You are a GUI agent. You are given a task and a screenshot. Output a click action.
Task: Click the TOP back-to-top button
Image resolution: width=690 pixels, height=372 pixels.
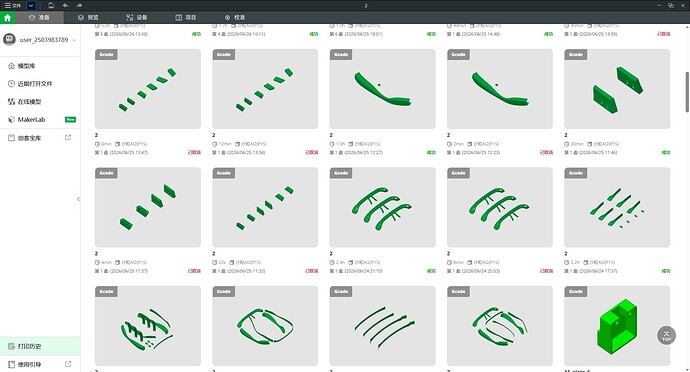click(x=666, y=335)
